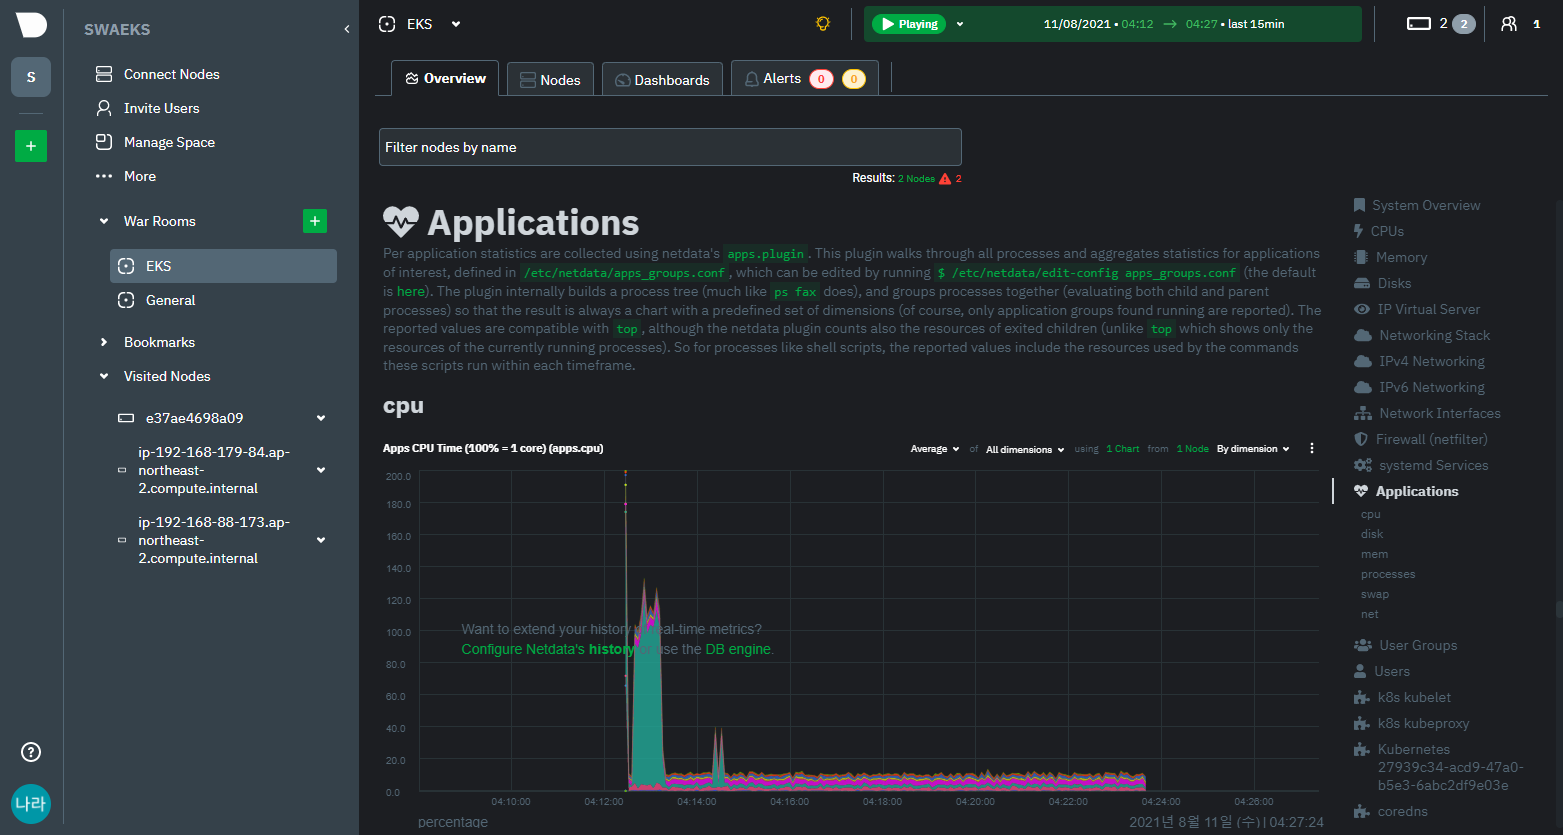Click the critical alerts count badge
The height and width of the screenshot is (835, 1563).
pos(821,79)
